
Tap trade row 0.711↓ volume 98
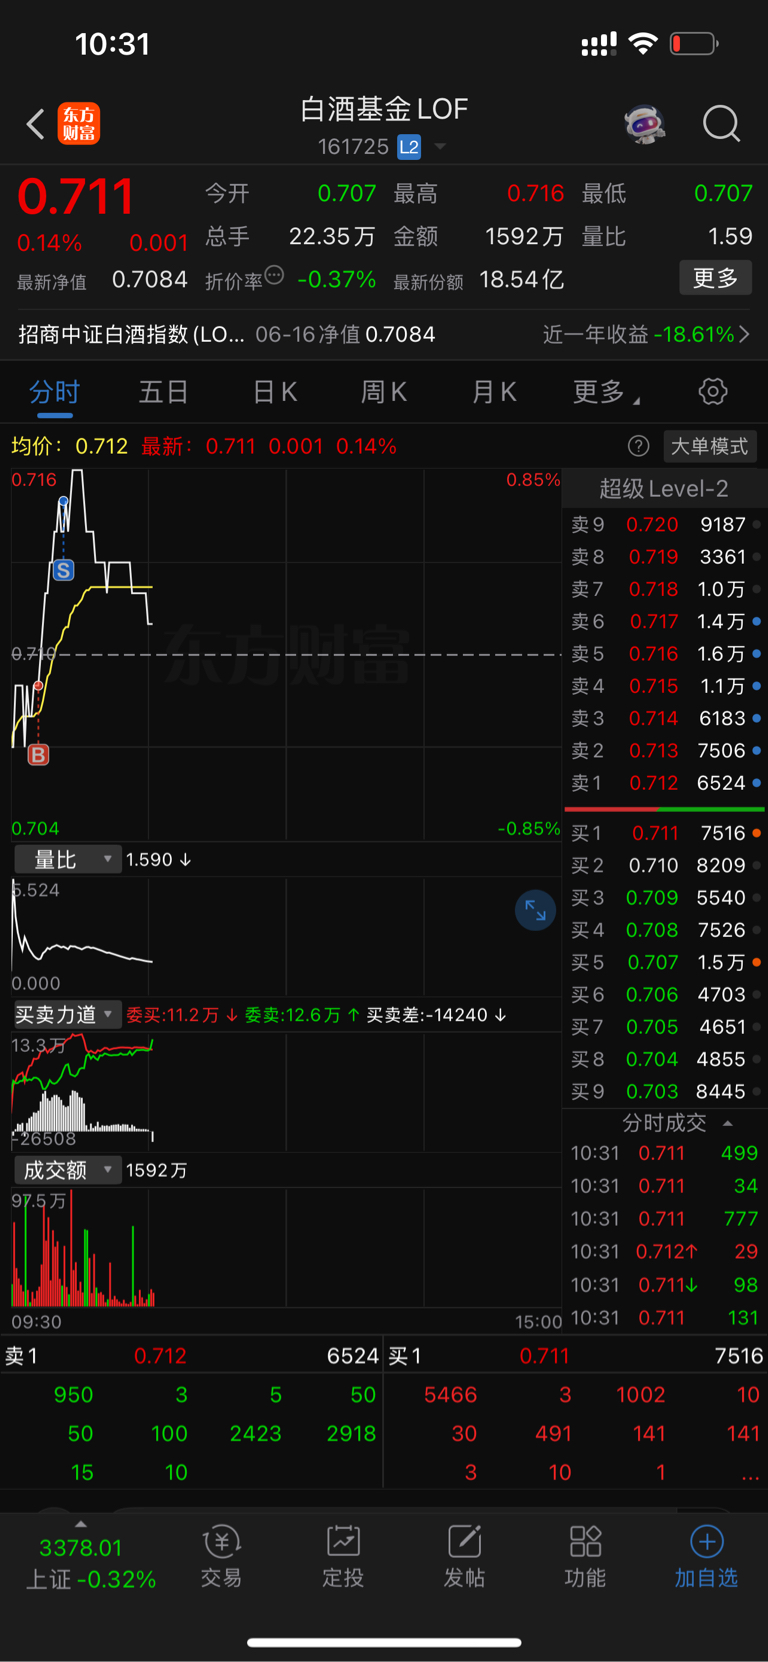pos(664,1284)
